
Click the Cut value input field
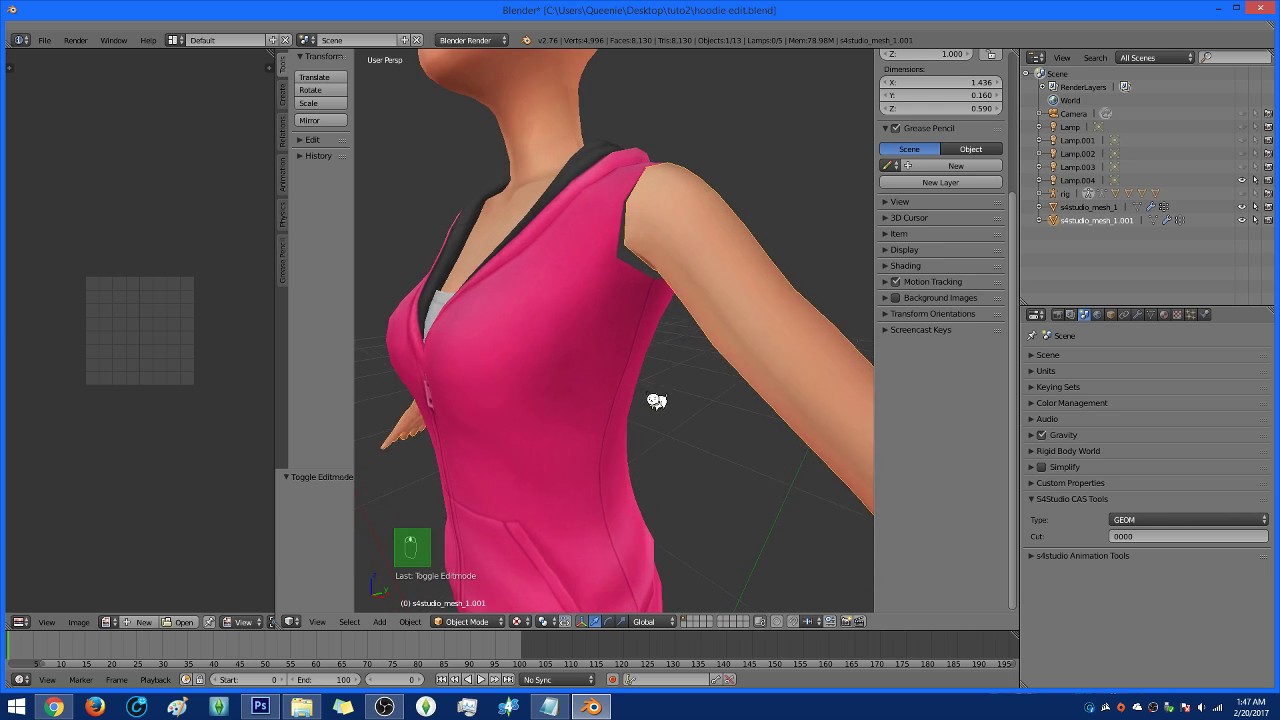pyautogui.click(x=1190, y=537)
